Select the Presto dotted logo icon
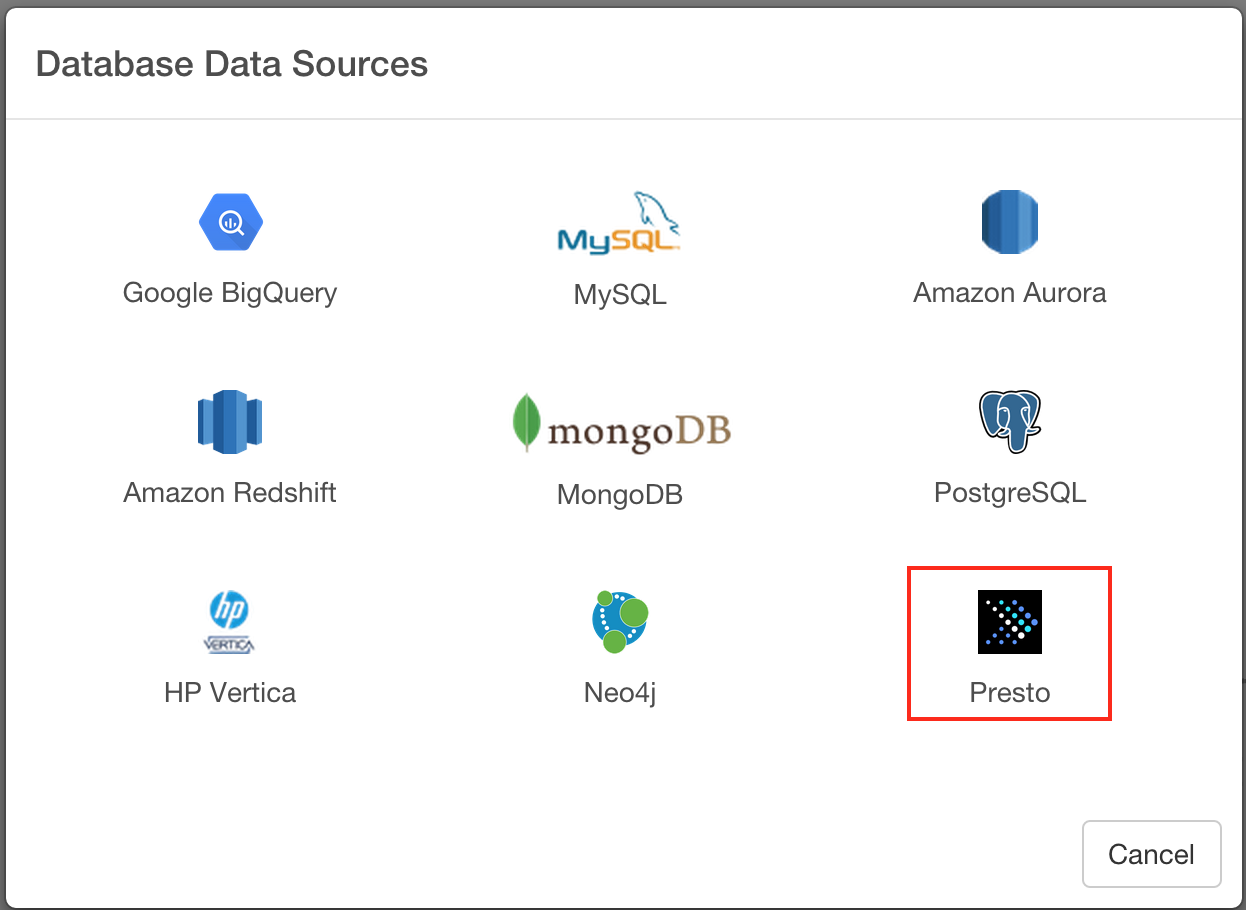The height and width of the screenshot is (910, 1246). coord(1009,622)
